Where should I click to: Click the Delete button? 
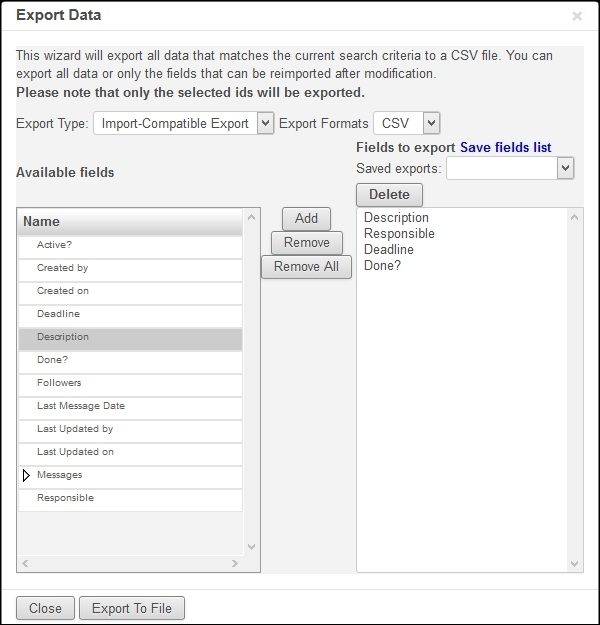tap(389, 195)
